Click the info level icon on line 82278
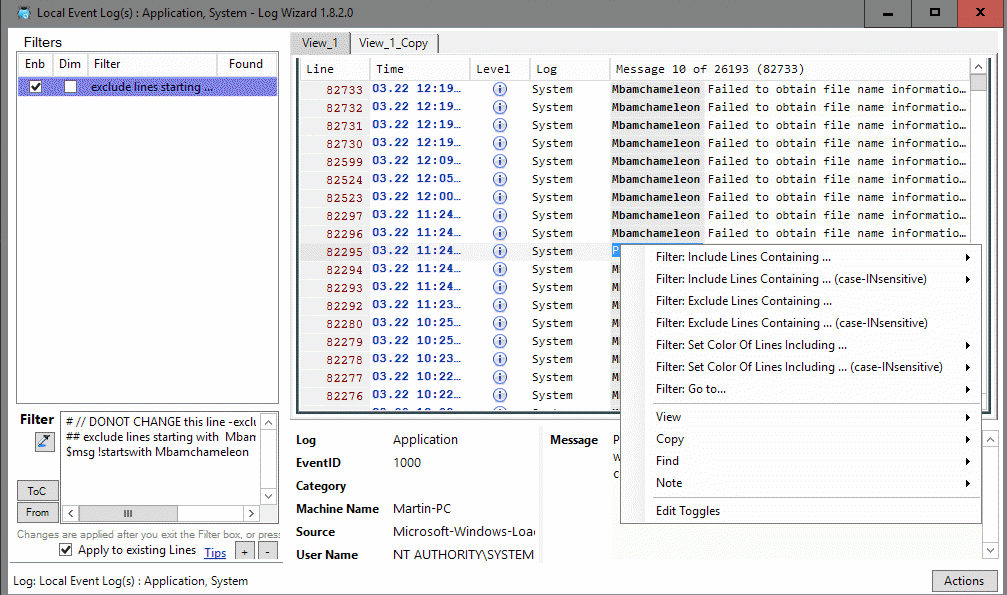The width and height of the screenshot is (1007, 595). click(x=500, y=359)
